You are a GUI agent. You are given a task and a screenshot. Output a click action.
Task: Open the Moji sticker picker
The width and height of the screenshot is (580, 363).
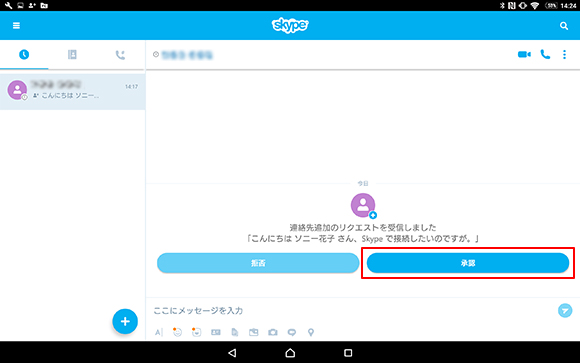(x=196, y=332)
